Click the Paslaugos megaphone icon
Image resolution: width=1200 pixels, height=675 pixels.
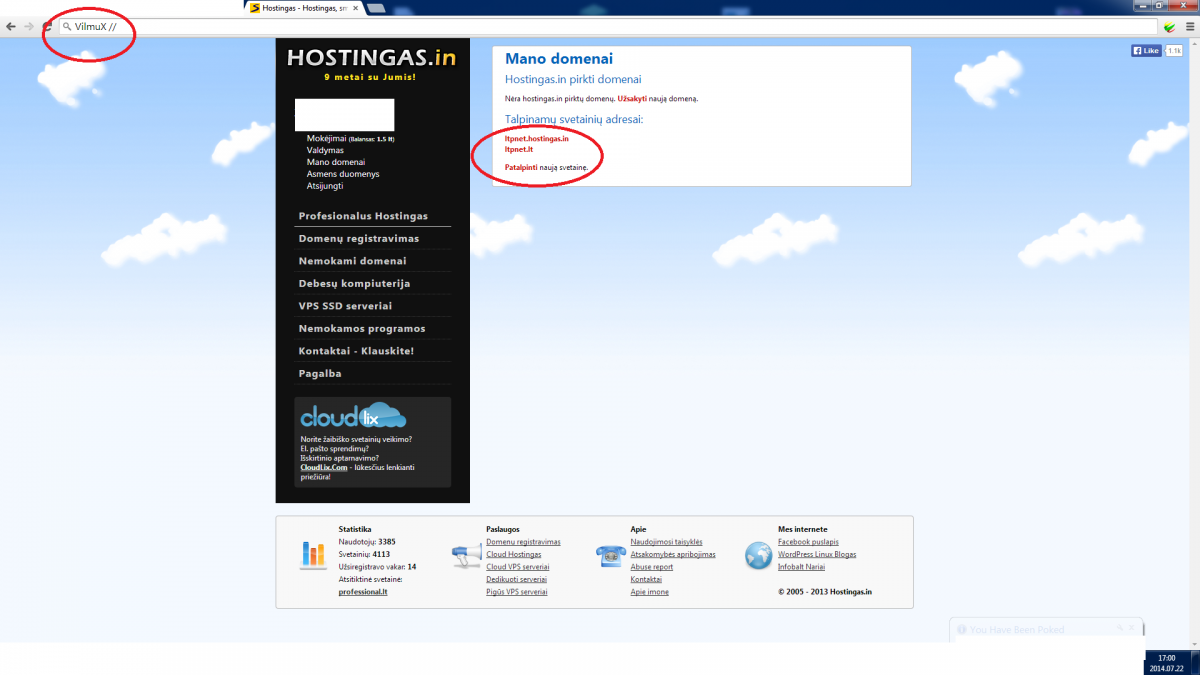pos(466,556)
